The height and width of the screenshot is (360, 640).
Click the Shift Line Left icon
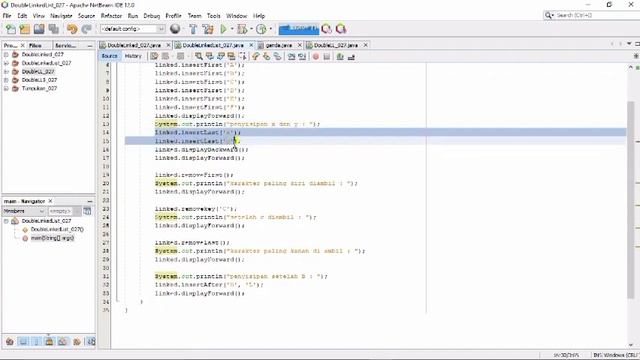click(291, 56)
